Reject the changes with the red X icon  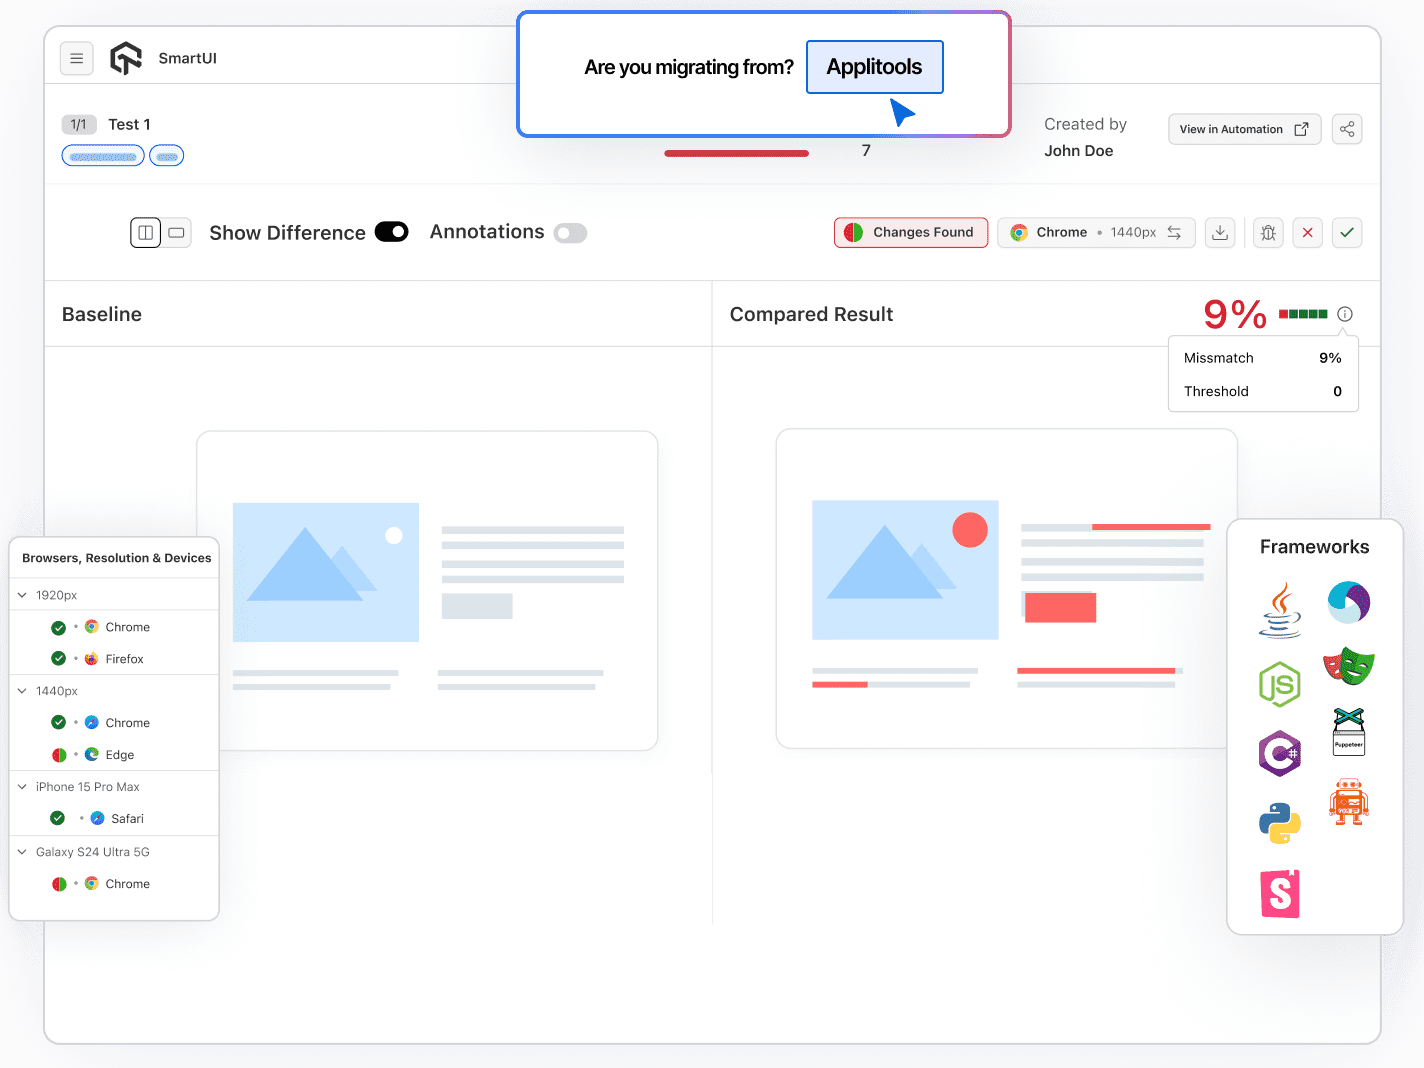click(1308, 233)
